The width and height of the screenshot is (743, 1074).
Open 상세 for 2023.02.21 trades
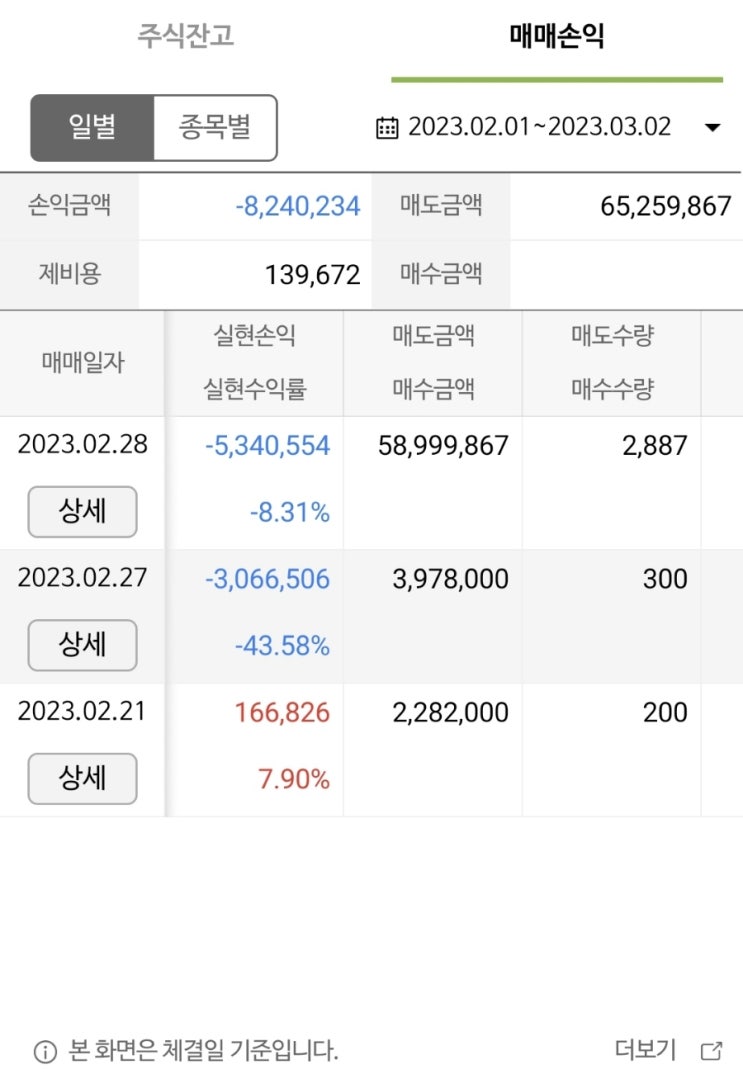[82, 778]
